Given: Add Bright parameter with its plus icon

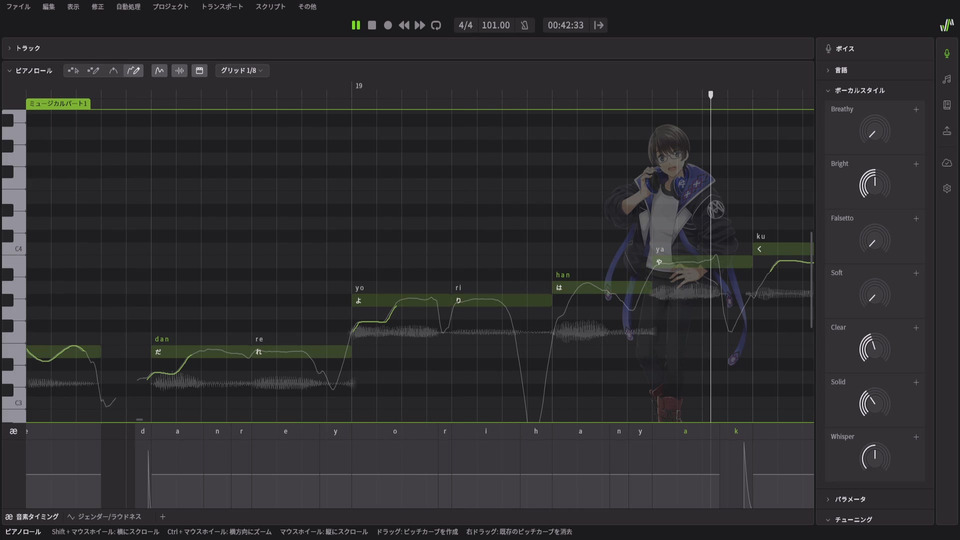Looking at the screenshot, I should tap(916, 164).
